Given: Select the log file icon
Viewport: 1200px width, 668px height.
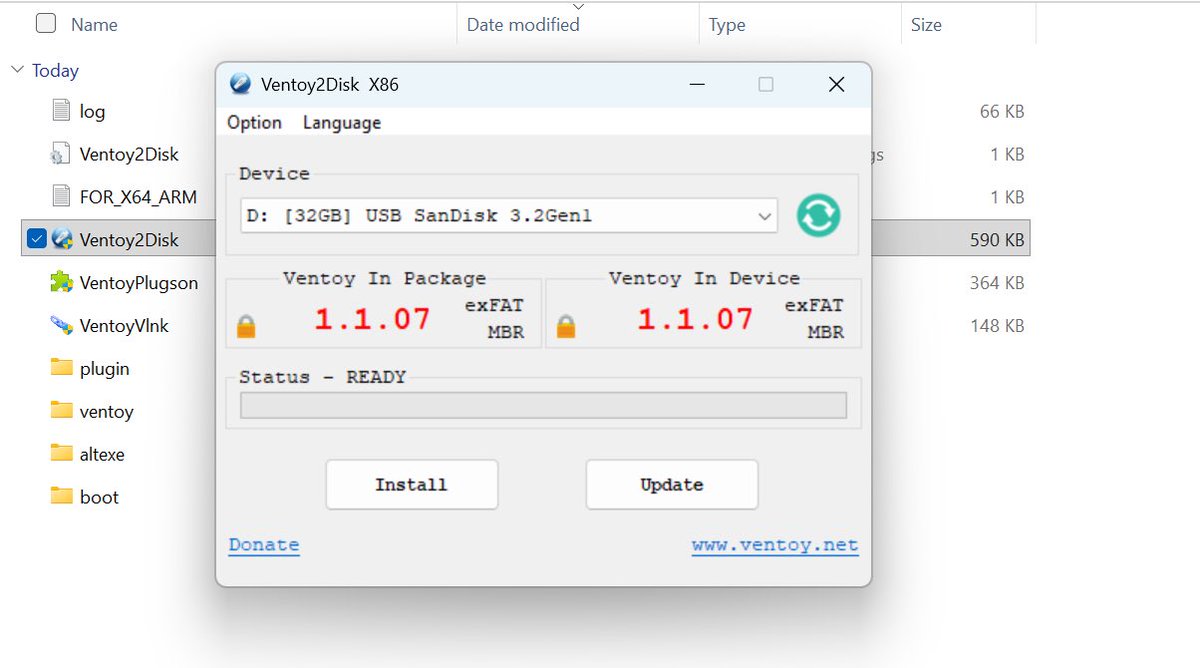Looking at the screenshot, I should [x=62, y=111].
